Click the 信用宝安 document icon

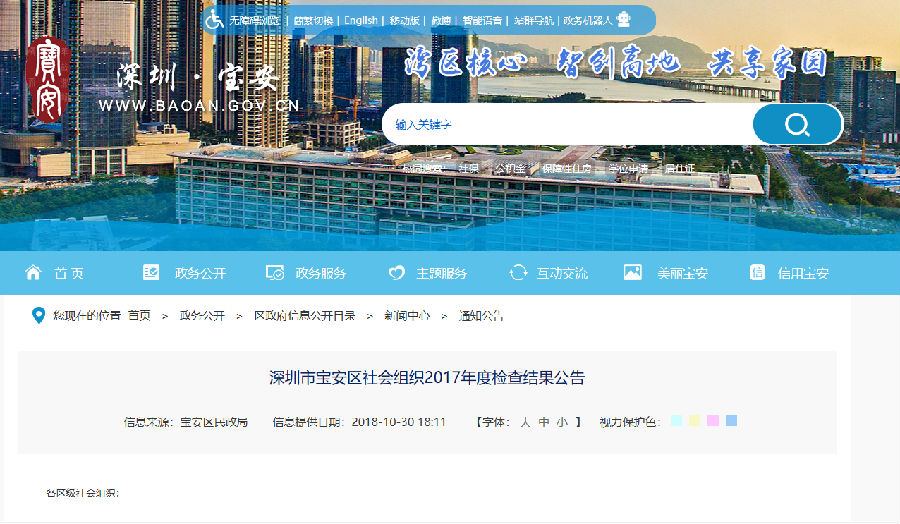tap(757, 273)
